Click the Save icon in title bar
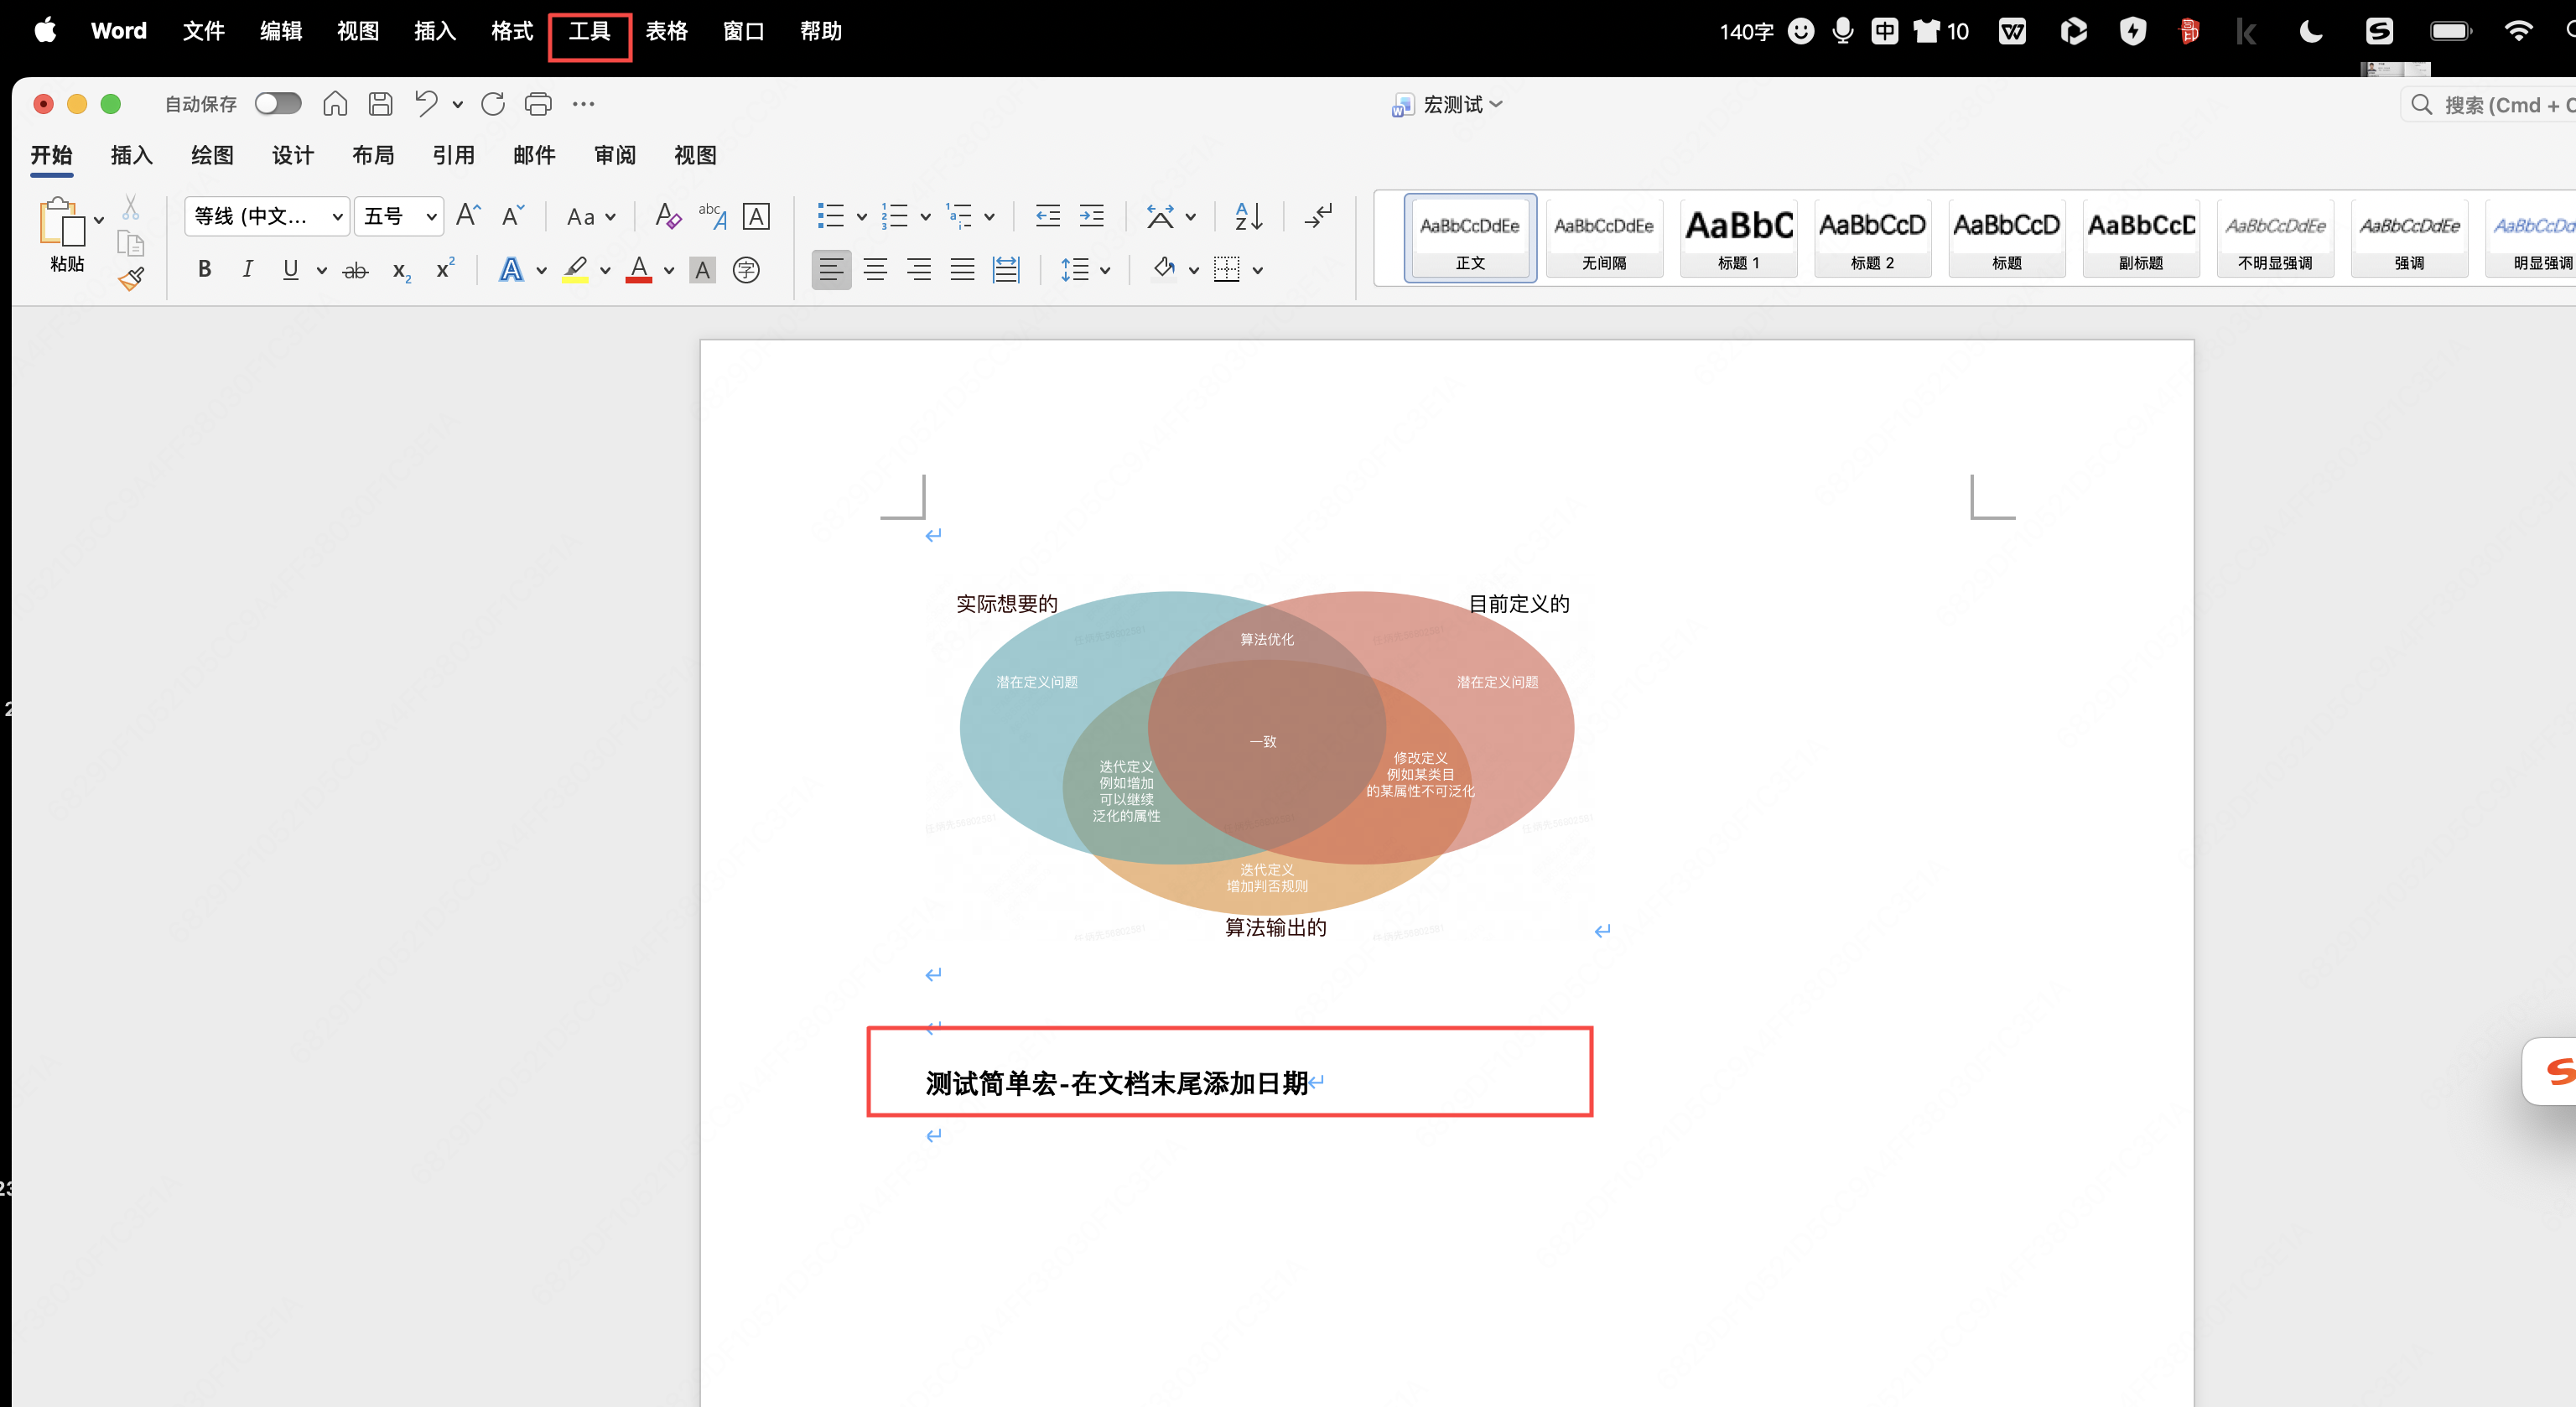 tap(380, 104)
